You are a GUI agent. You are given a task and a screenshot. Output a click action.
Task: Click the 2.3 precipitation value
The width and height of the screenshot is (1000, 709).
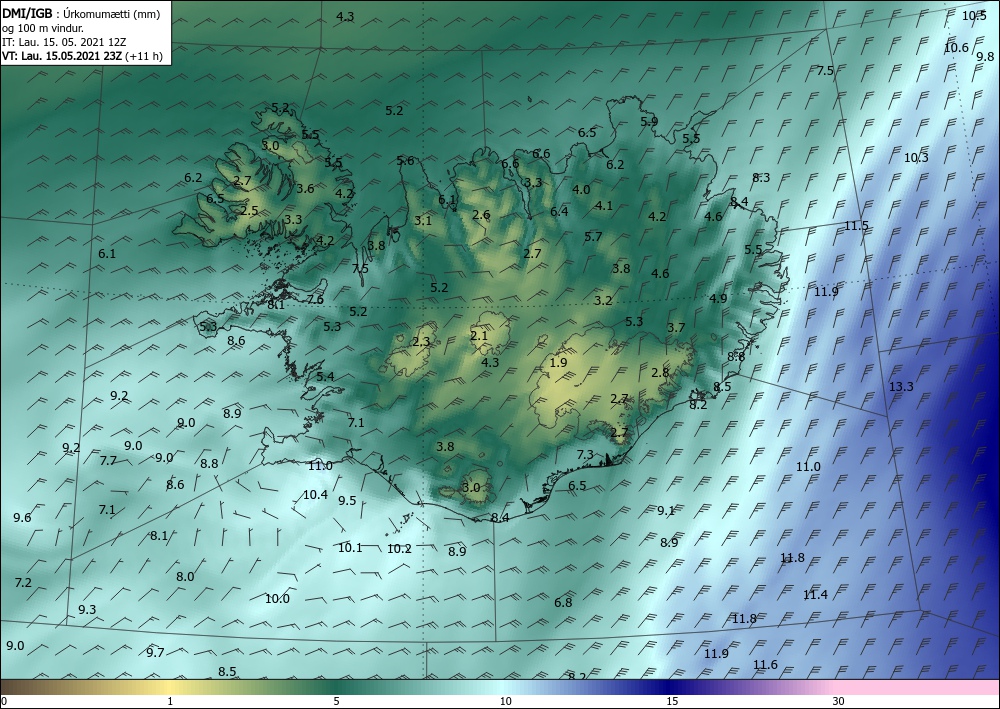[x=421, y=342]
